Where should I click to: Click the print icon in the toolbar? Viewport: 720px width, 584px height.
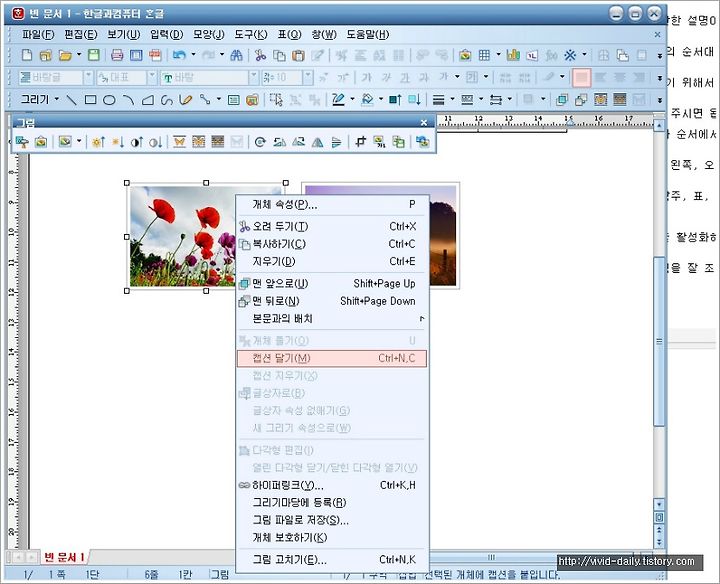[x=117, y=56]
